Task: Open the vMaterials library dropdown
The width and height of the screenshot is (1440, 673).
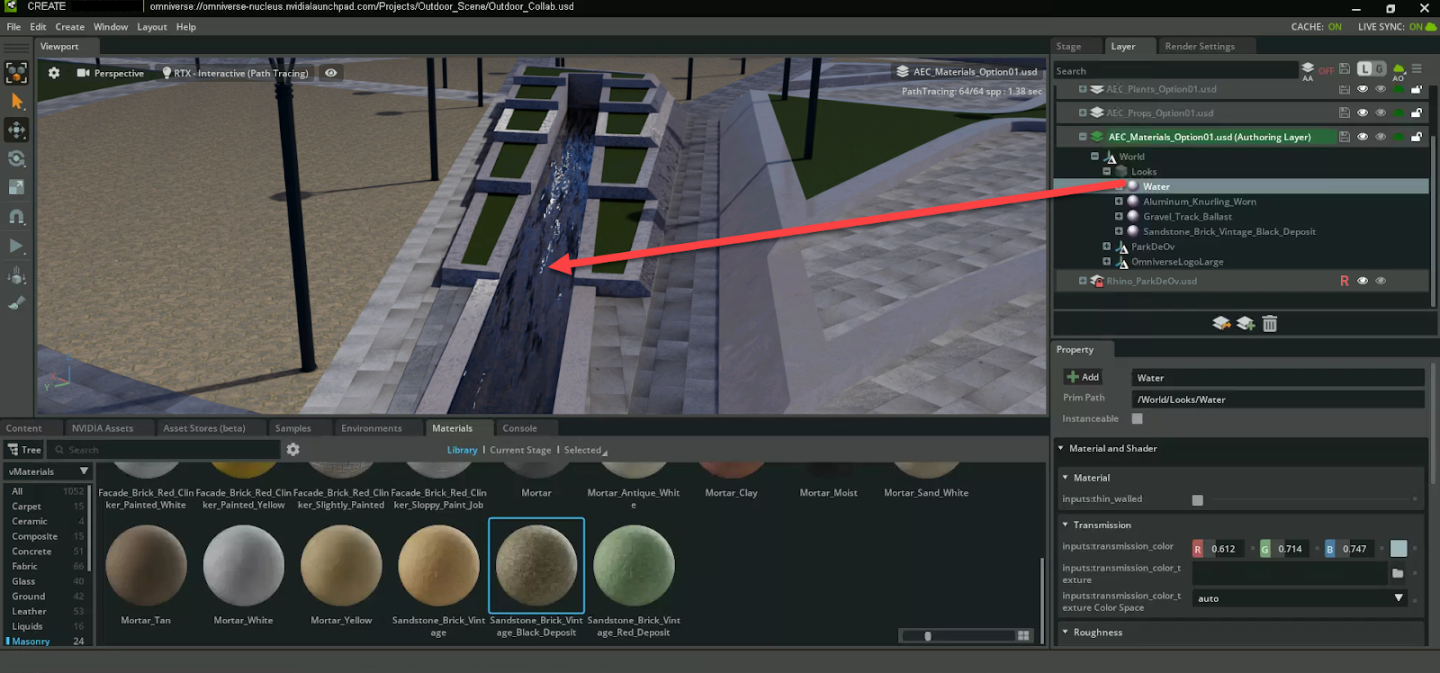Action: coord(49,471)
